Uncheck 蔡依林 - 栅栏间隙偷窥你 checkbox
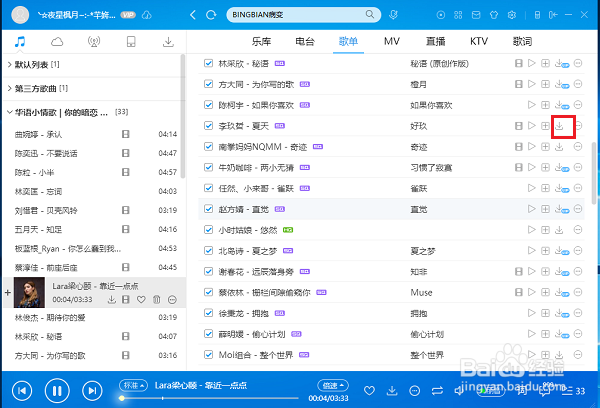The height and width of the screenshot is (408, 600). (x=208, y=292)
